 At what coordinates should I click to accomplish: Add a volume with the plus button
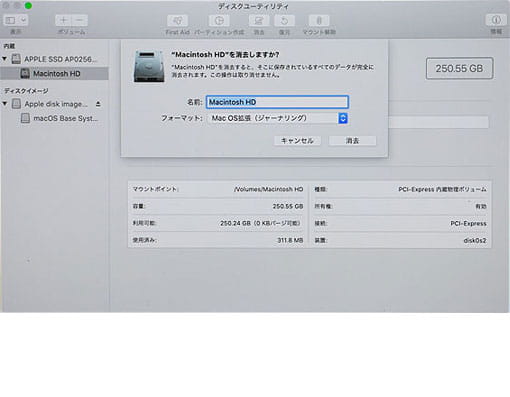pos(63,20)
